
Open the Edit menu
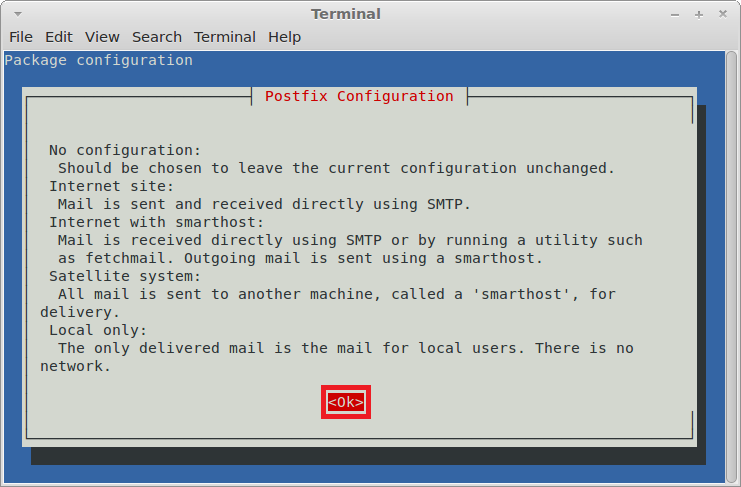click(59, 37)
